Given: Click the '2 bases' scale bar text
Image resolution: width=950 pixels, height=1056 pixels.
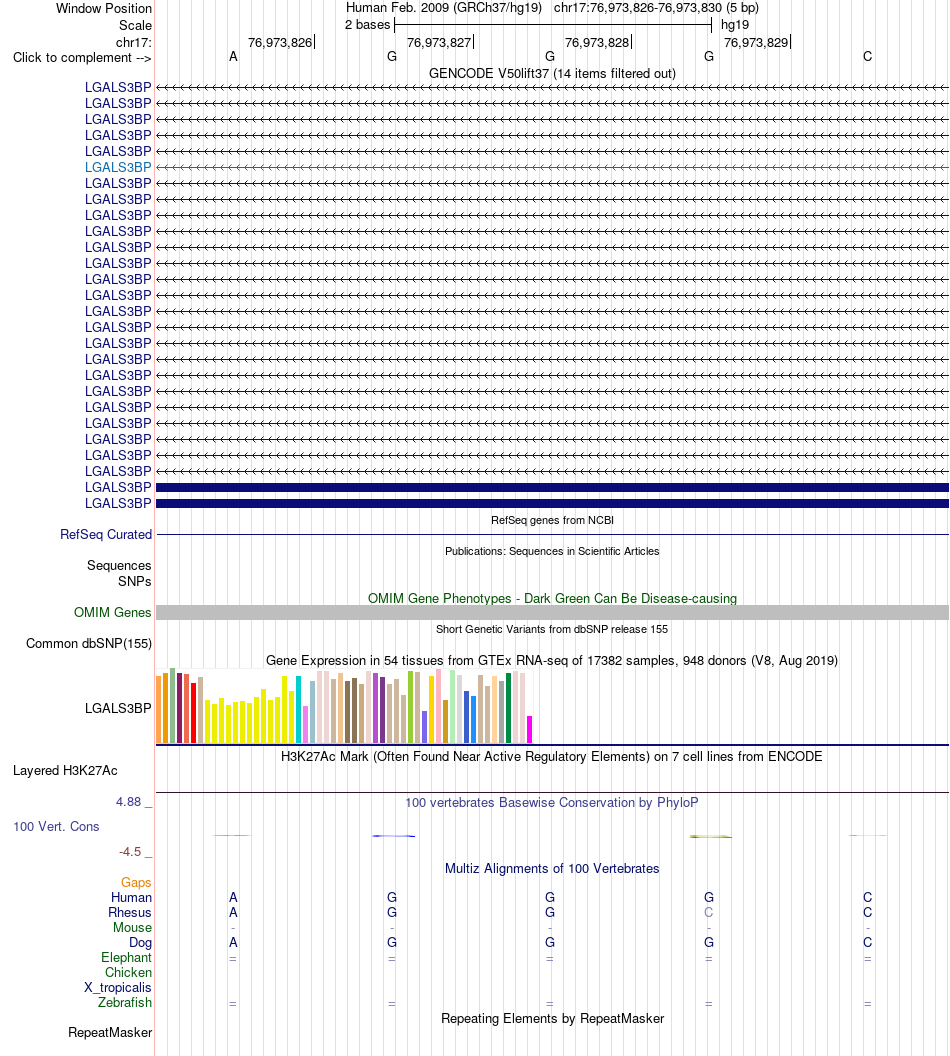Looking at the screenshot, I should (368, 25).
